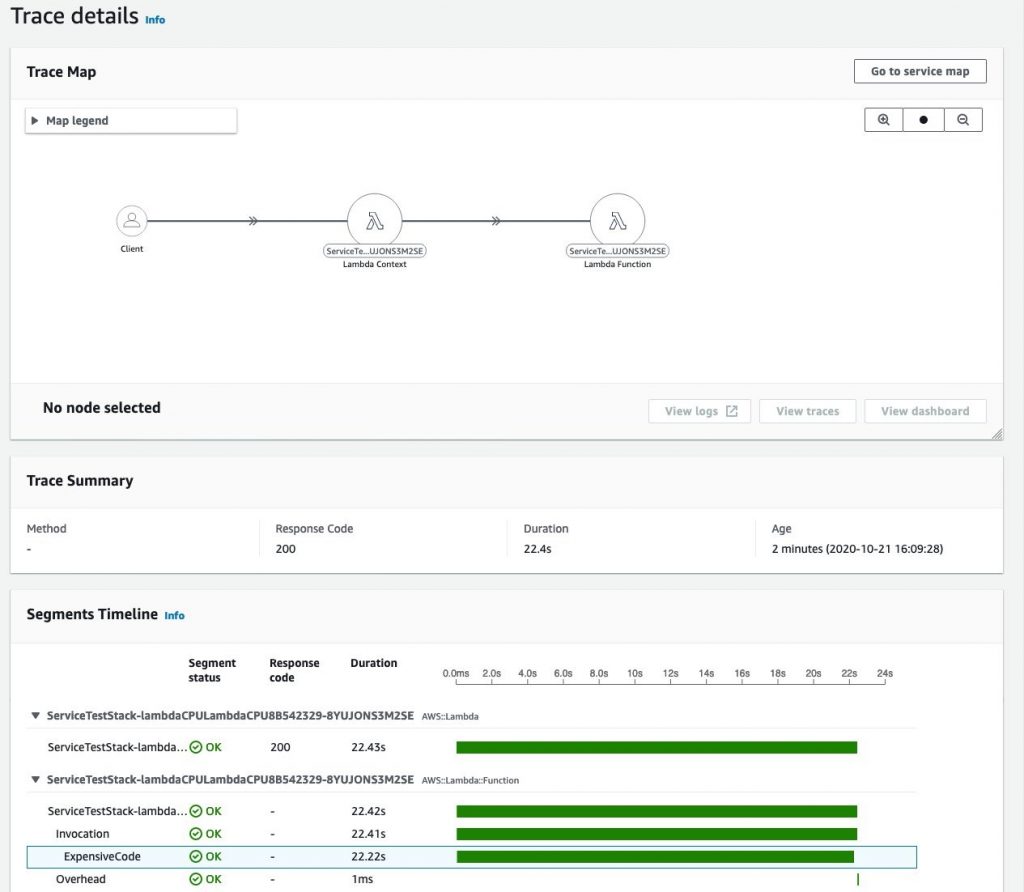Select the Client node in trace map
Screen dimensions: 1024x892
(x=131, y=221)
